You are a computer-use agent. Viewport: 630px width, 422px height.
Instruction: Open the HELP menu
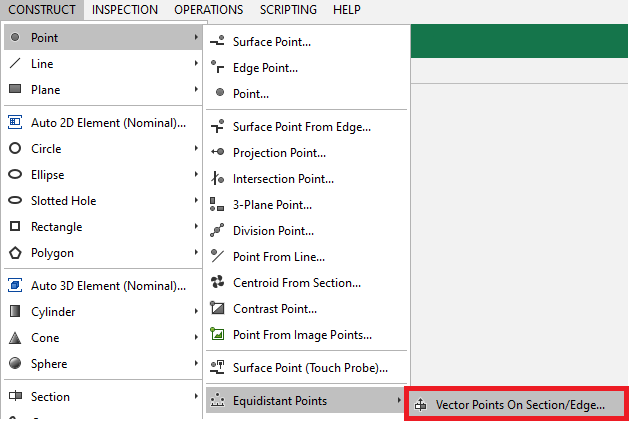(x=347, y=10)
